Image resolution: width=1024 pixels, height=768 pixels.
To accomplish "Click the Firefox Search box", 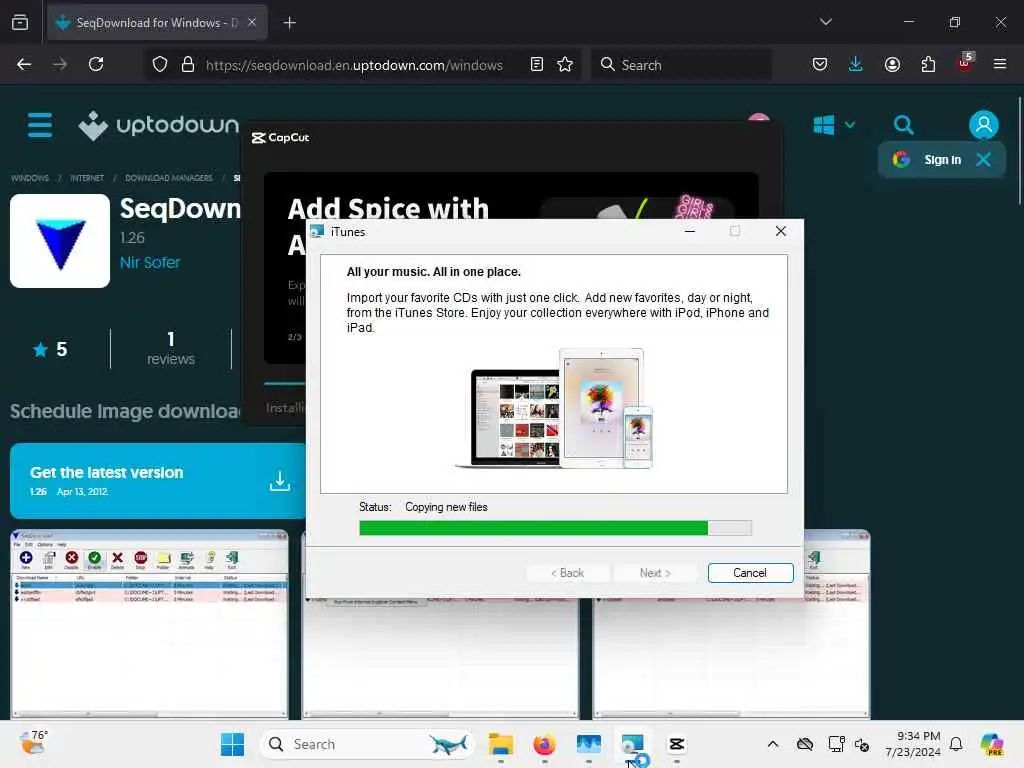I will pyautogui.click(x=681, y=65).
